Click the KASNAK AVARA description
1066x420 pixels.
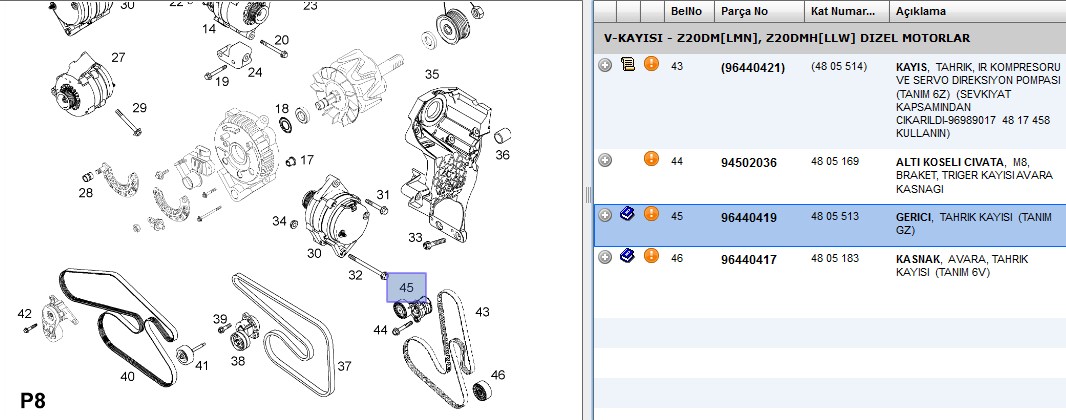click(x=962, y=266)
